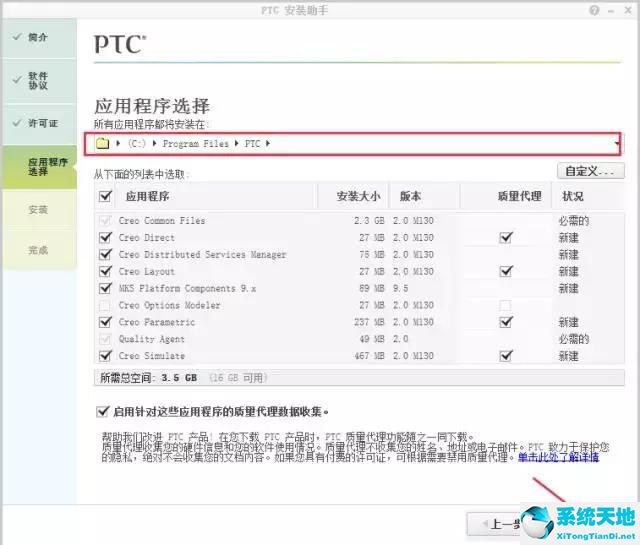Viewport: 640px width, 545px height.
Task: Select the Creo Simulate row name
Action: (x=151, y=356)
